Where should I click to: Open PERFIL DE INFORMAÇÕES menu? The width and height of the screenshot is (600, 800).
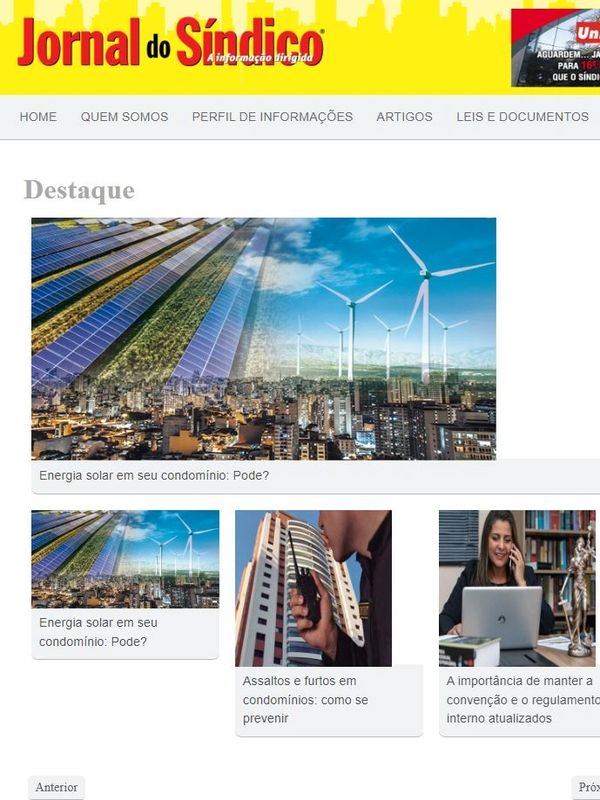pos(272,117)
